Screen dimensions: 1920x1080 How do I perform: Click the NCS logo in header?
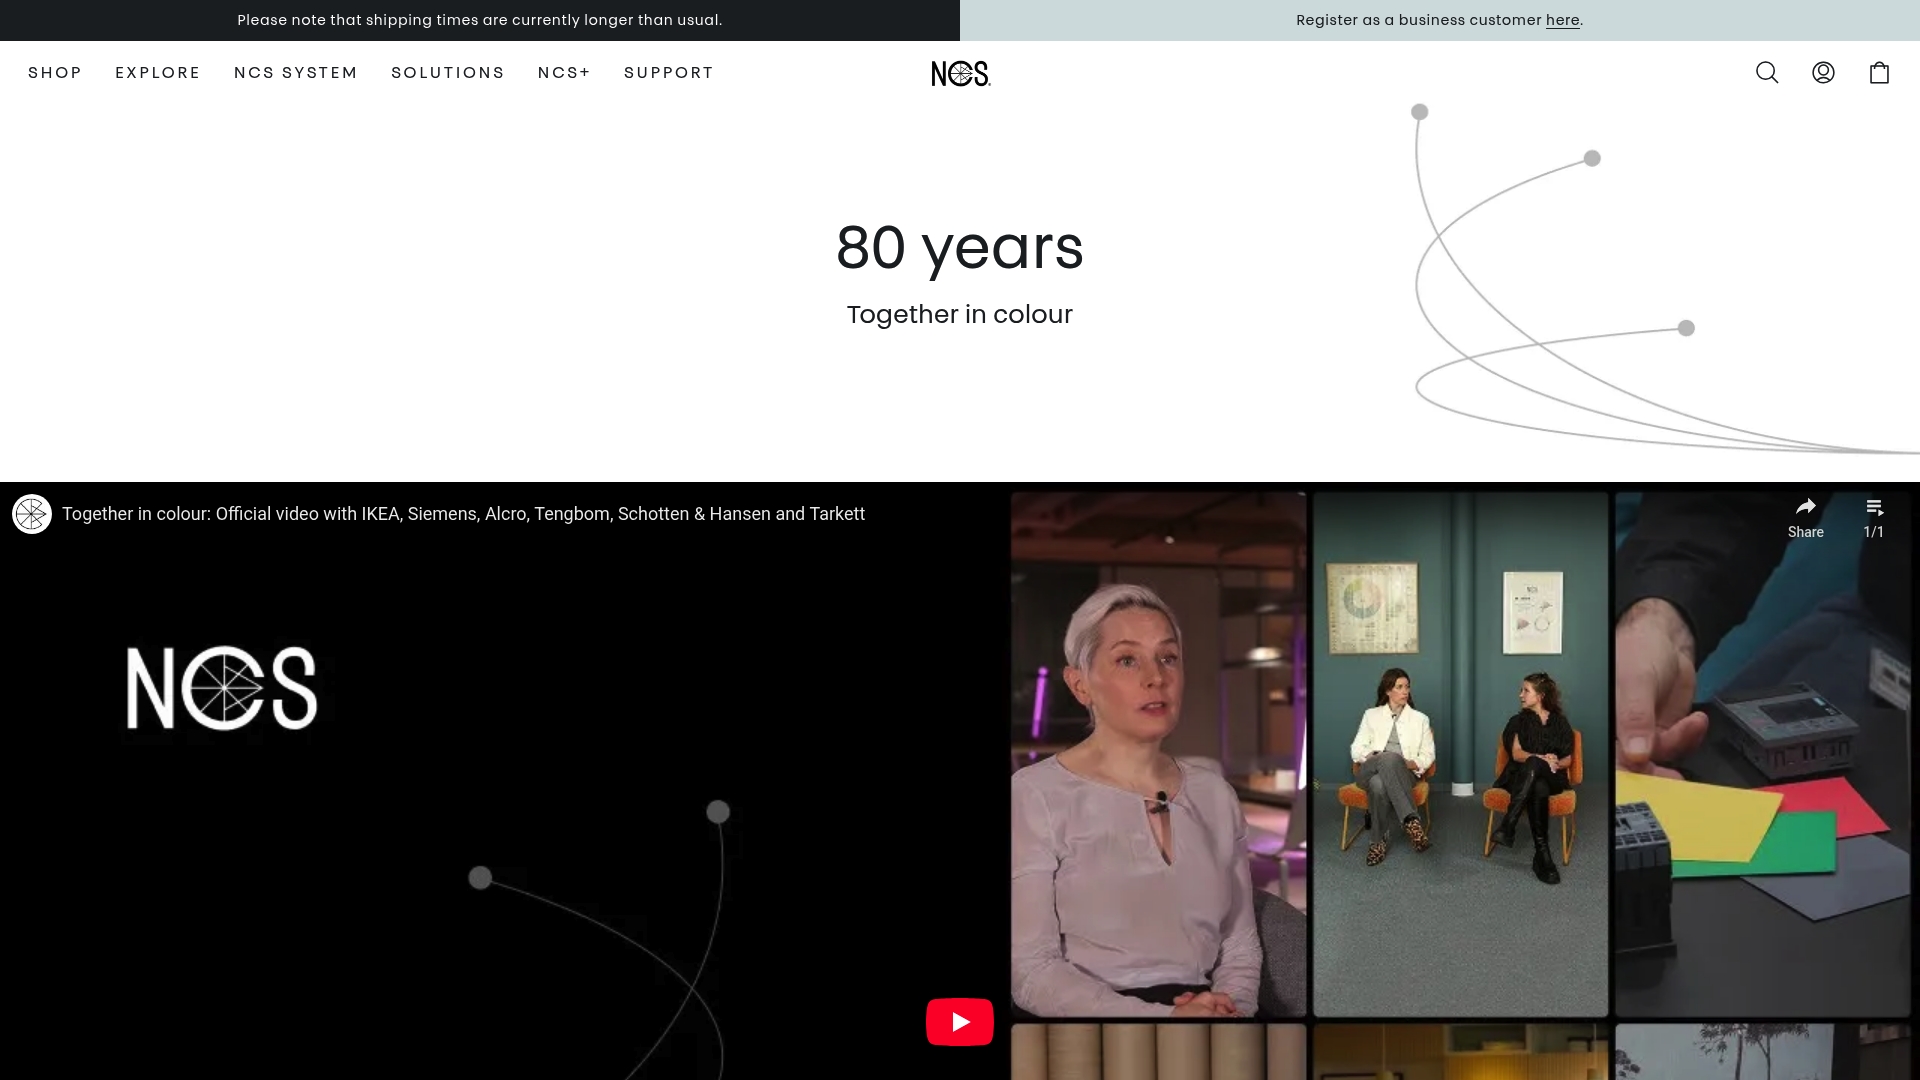(960, 74)
